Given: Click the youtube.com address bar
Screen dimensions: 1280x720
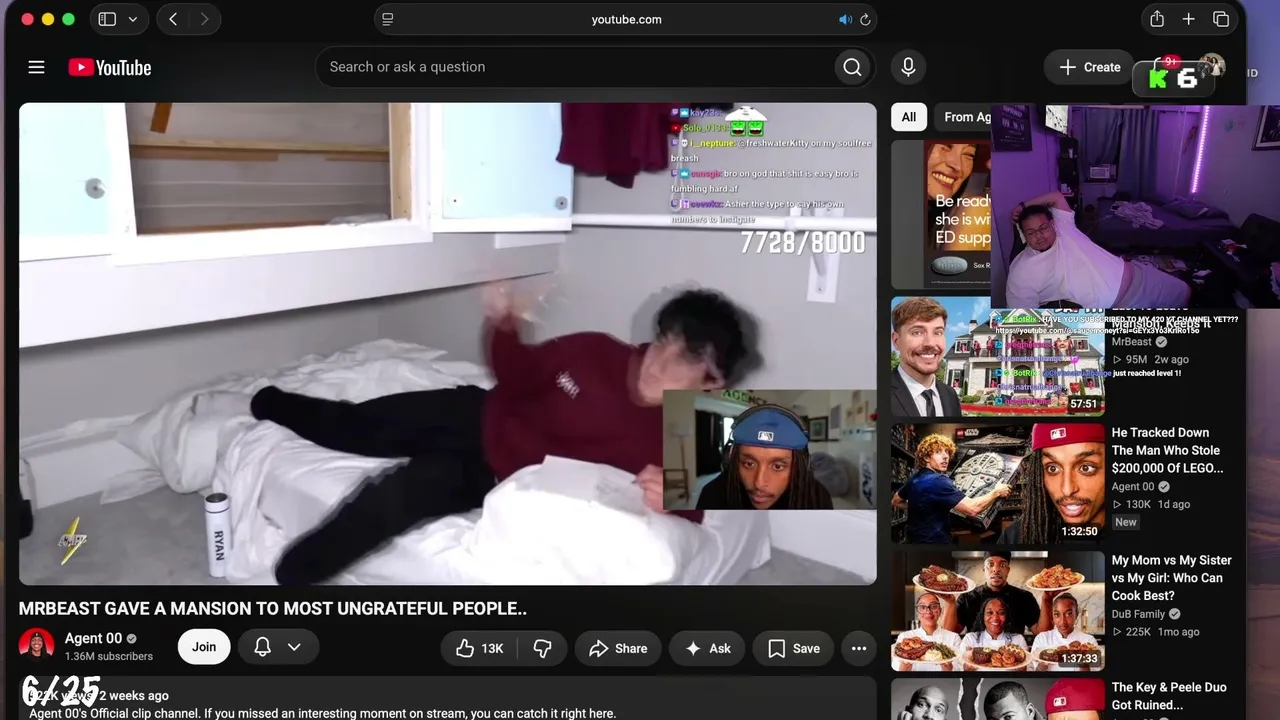Looking at the screenshot, I should [x=626, y=19].
